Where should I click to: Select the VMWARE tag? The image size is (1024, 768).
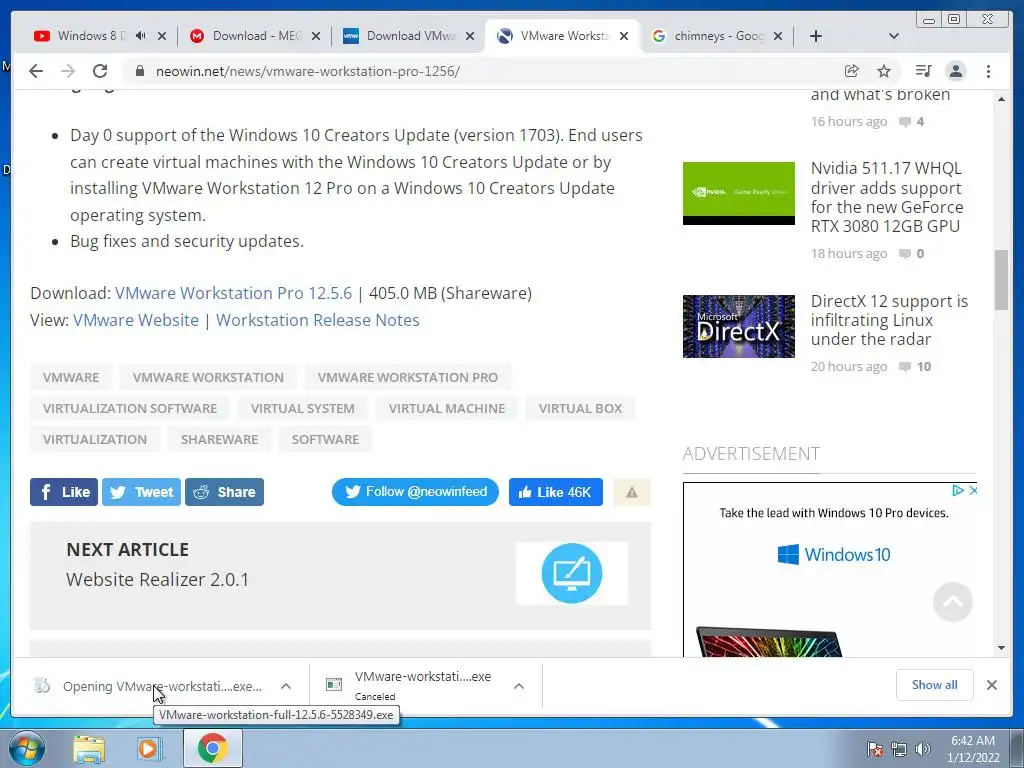71,377
